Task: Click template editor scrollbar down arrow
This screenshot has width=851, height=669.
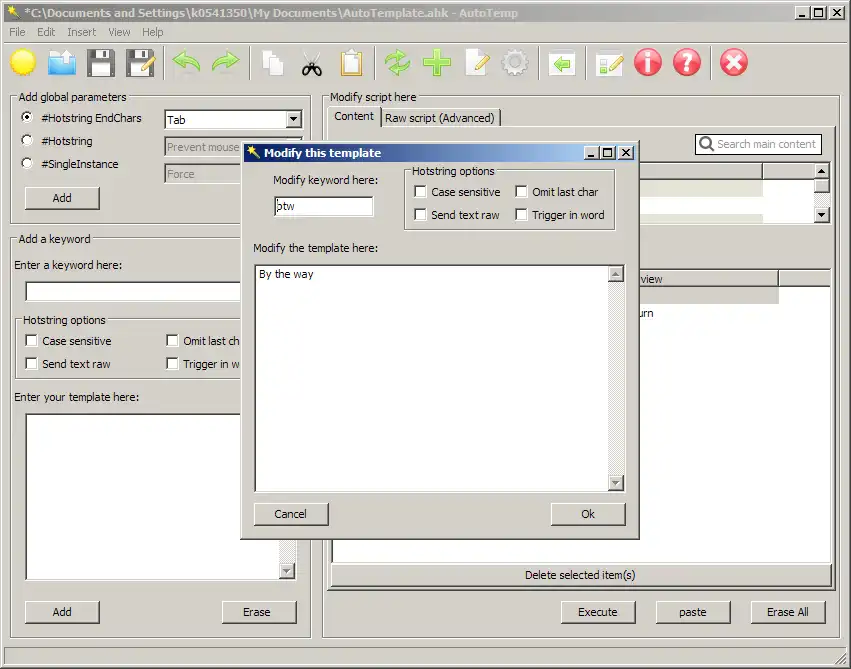Action: 615,482
